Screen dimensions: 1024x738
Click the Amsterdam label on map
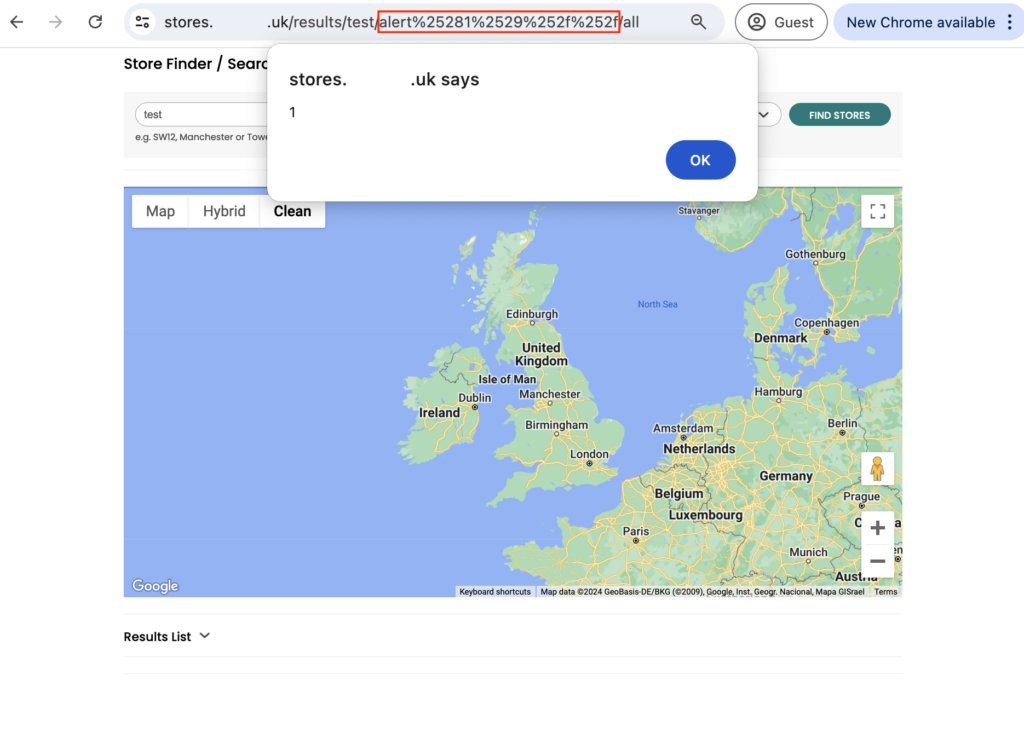tap(682, 428)
